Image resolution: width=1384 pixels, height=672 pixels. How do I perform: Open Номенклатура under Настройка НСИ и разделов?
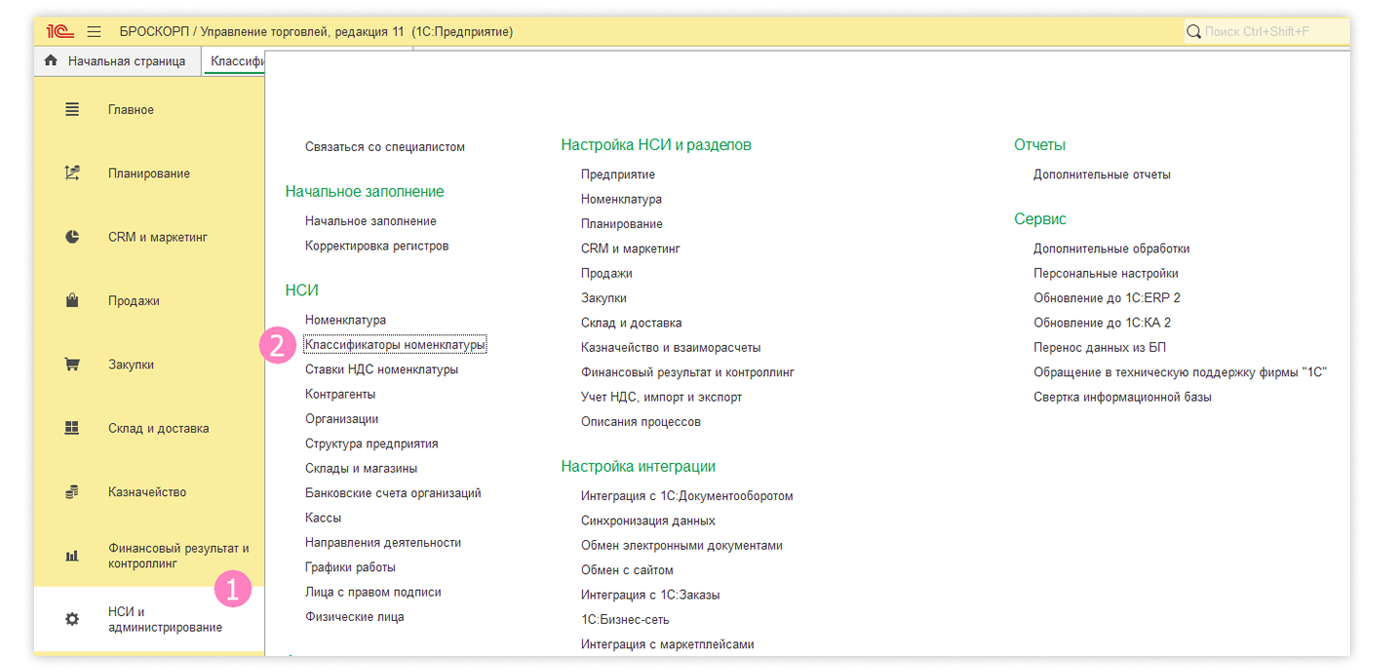pos(621,199)
